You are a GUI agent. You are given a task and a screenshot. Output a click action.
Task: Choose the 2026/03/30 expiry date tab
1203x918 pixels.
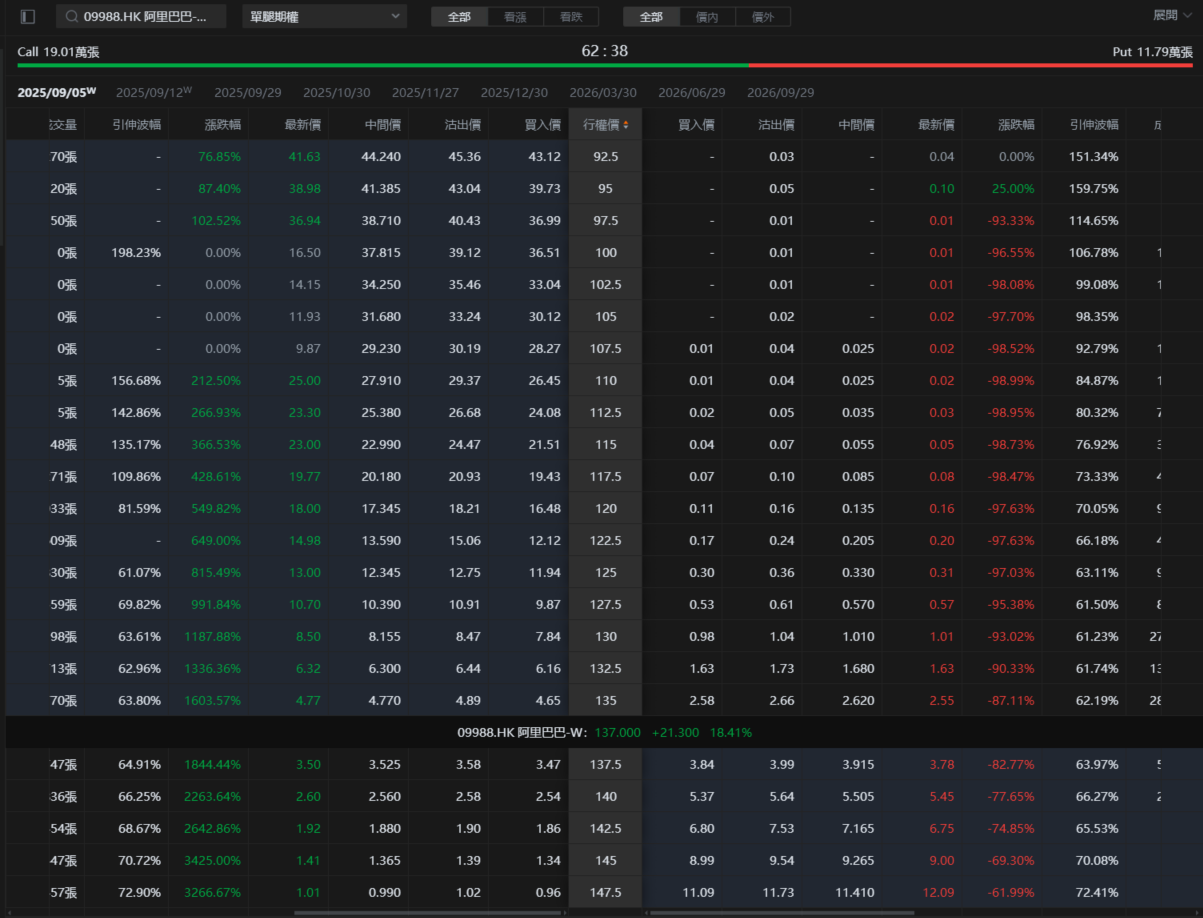tap(603, 92)
